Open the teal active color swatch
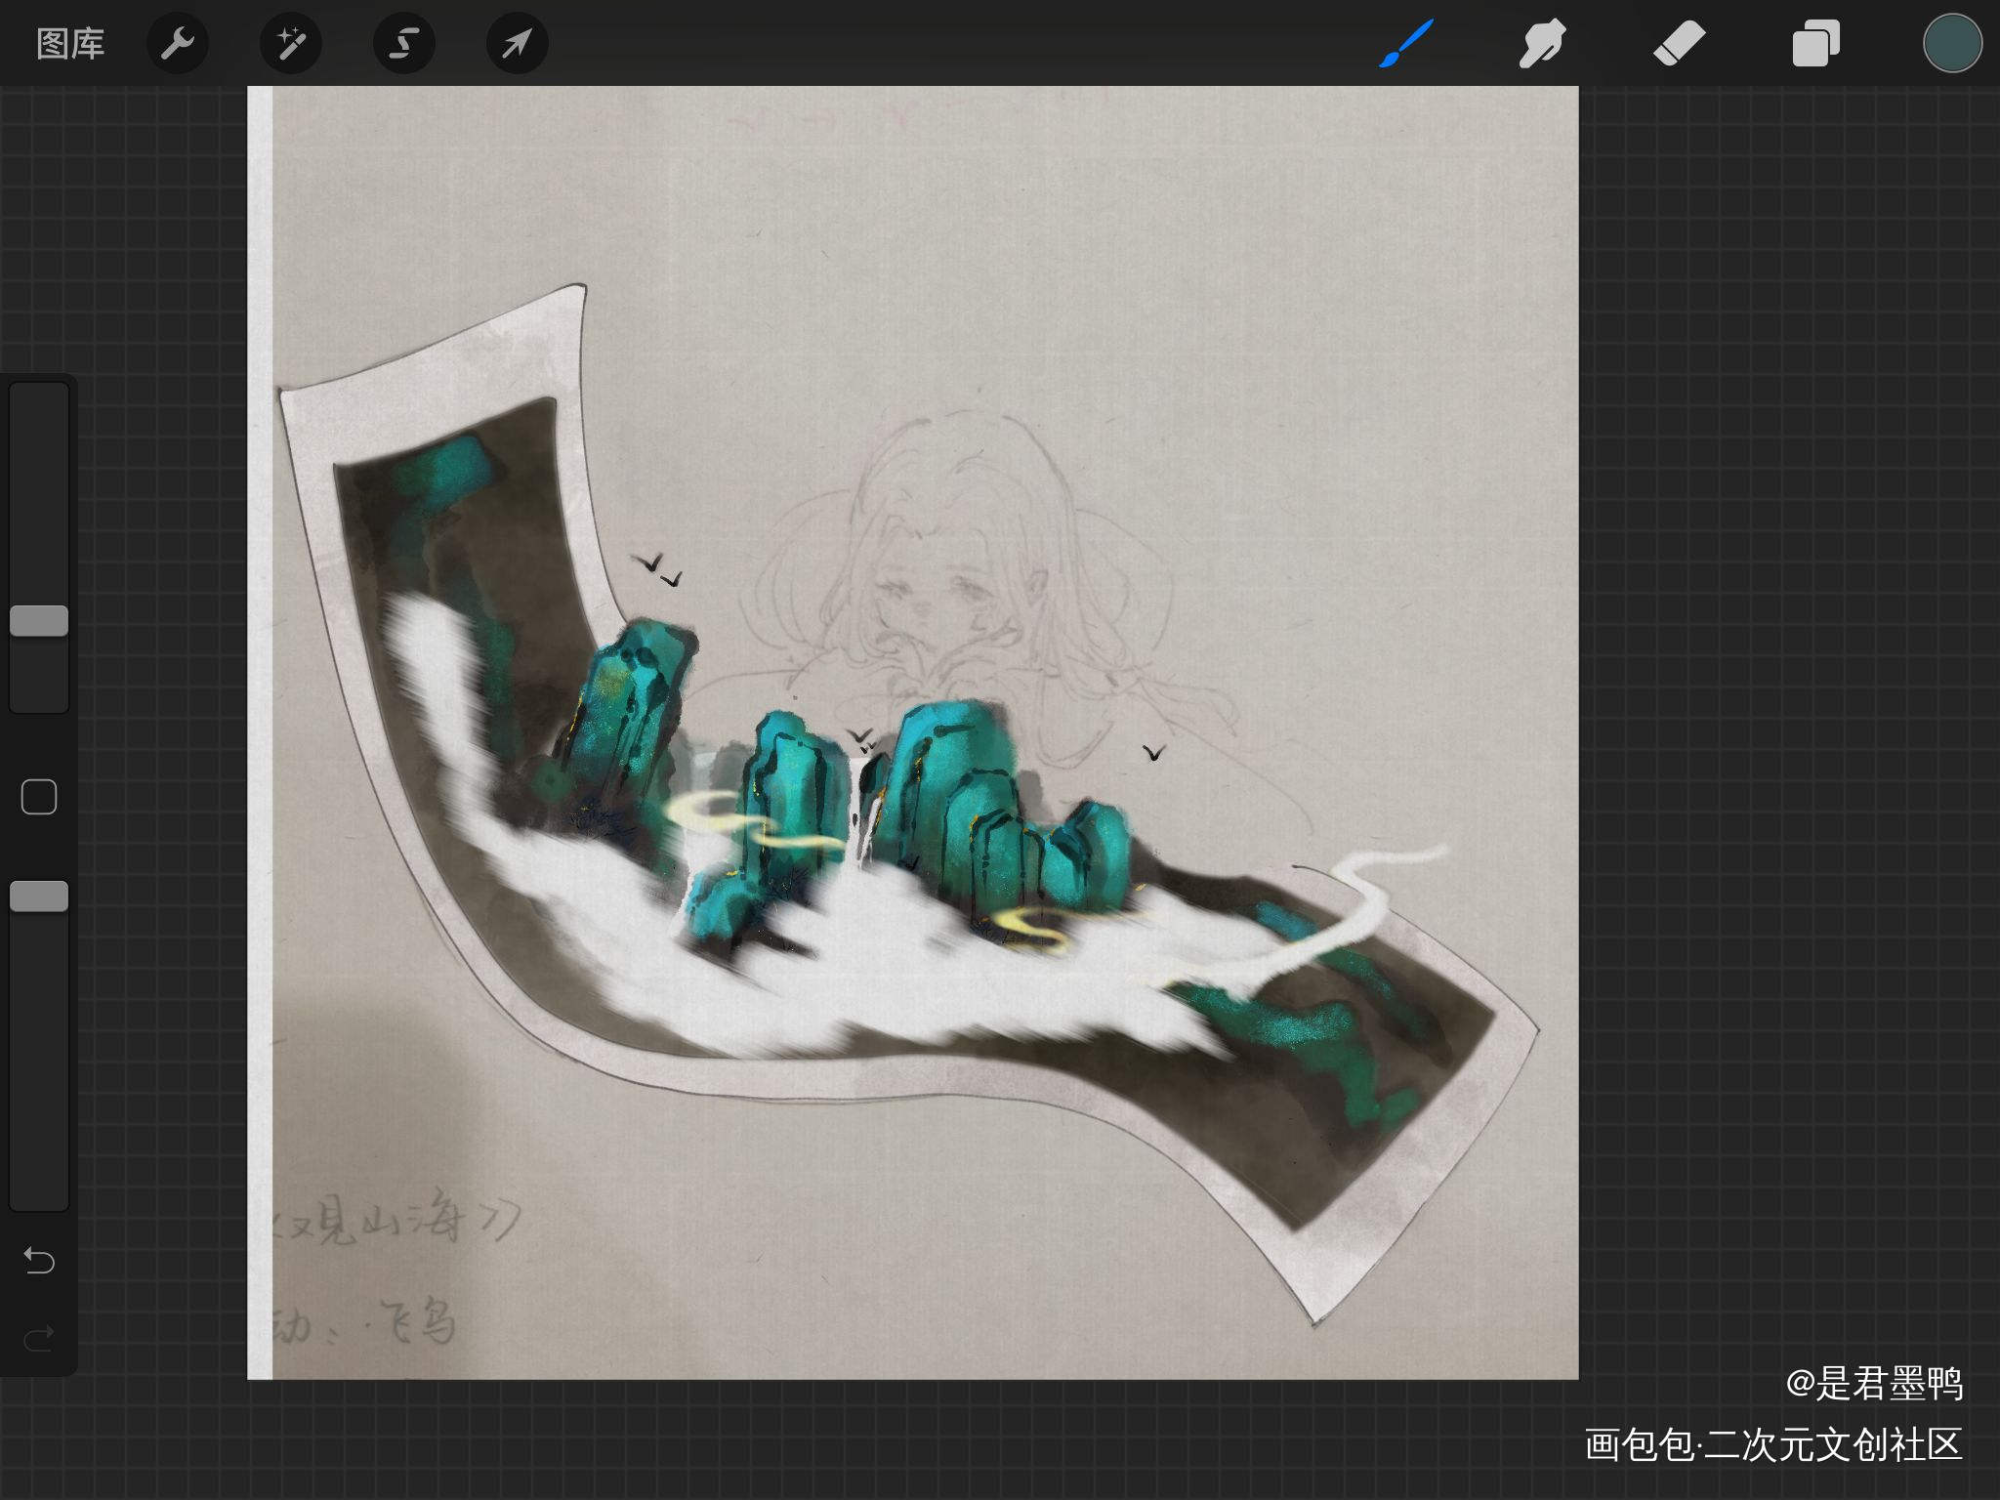This screenshot has width=2000, height=1500. (x=1951, y=44)
